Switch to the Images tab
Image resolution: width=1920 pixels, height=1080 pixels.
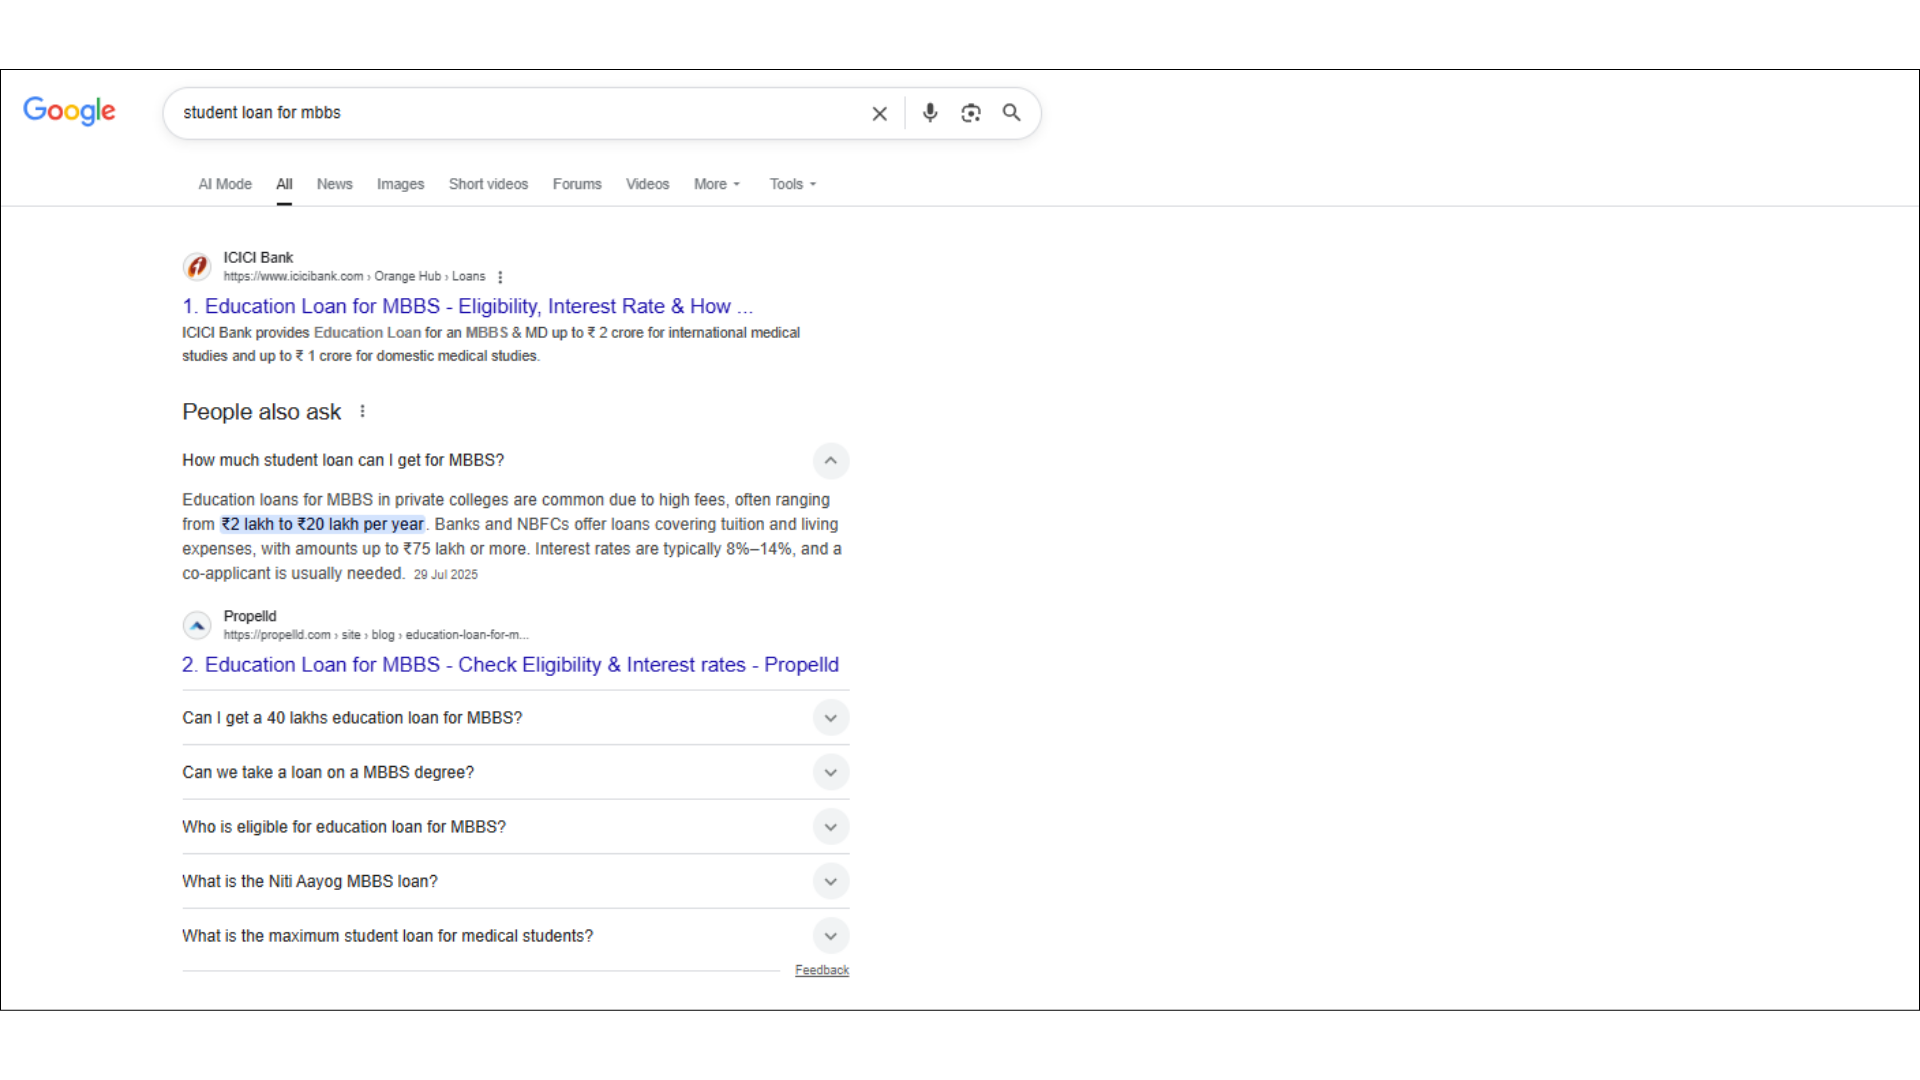click(x=400, y=184)
